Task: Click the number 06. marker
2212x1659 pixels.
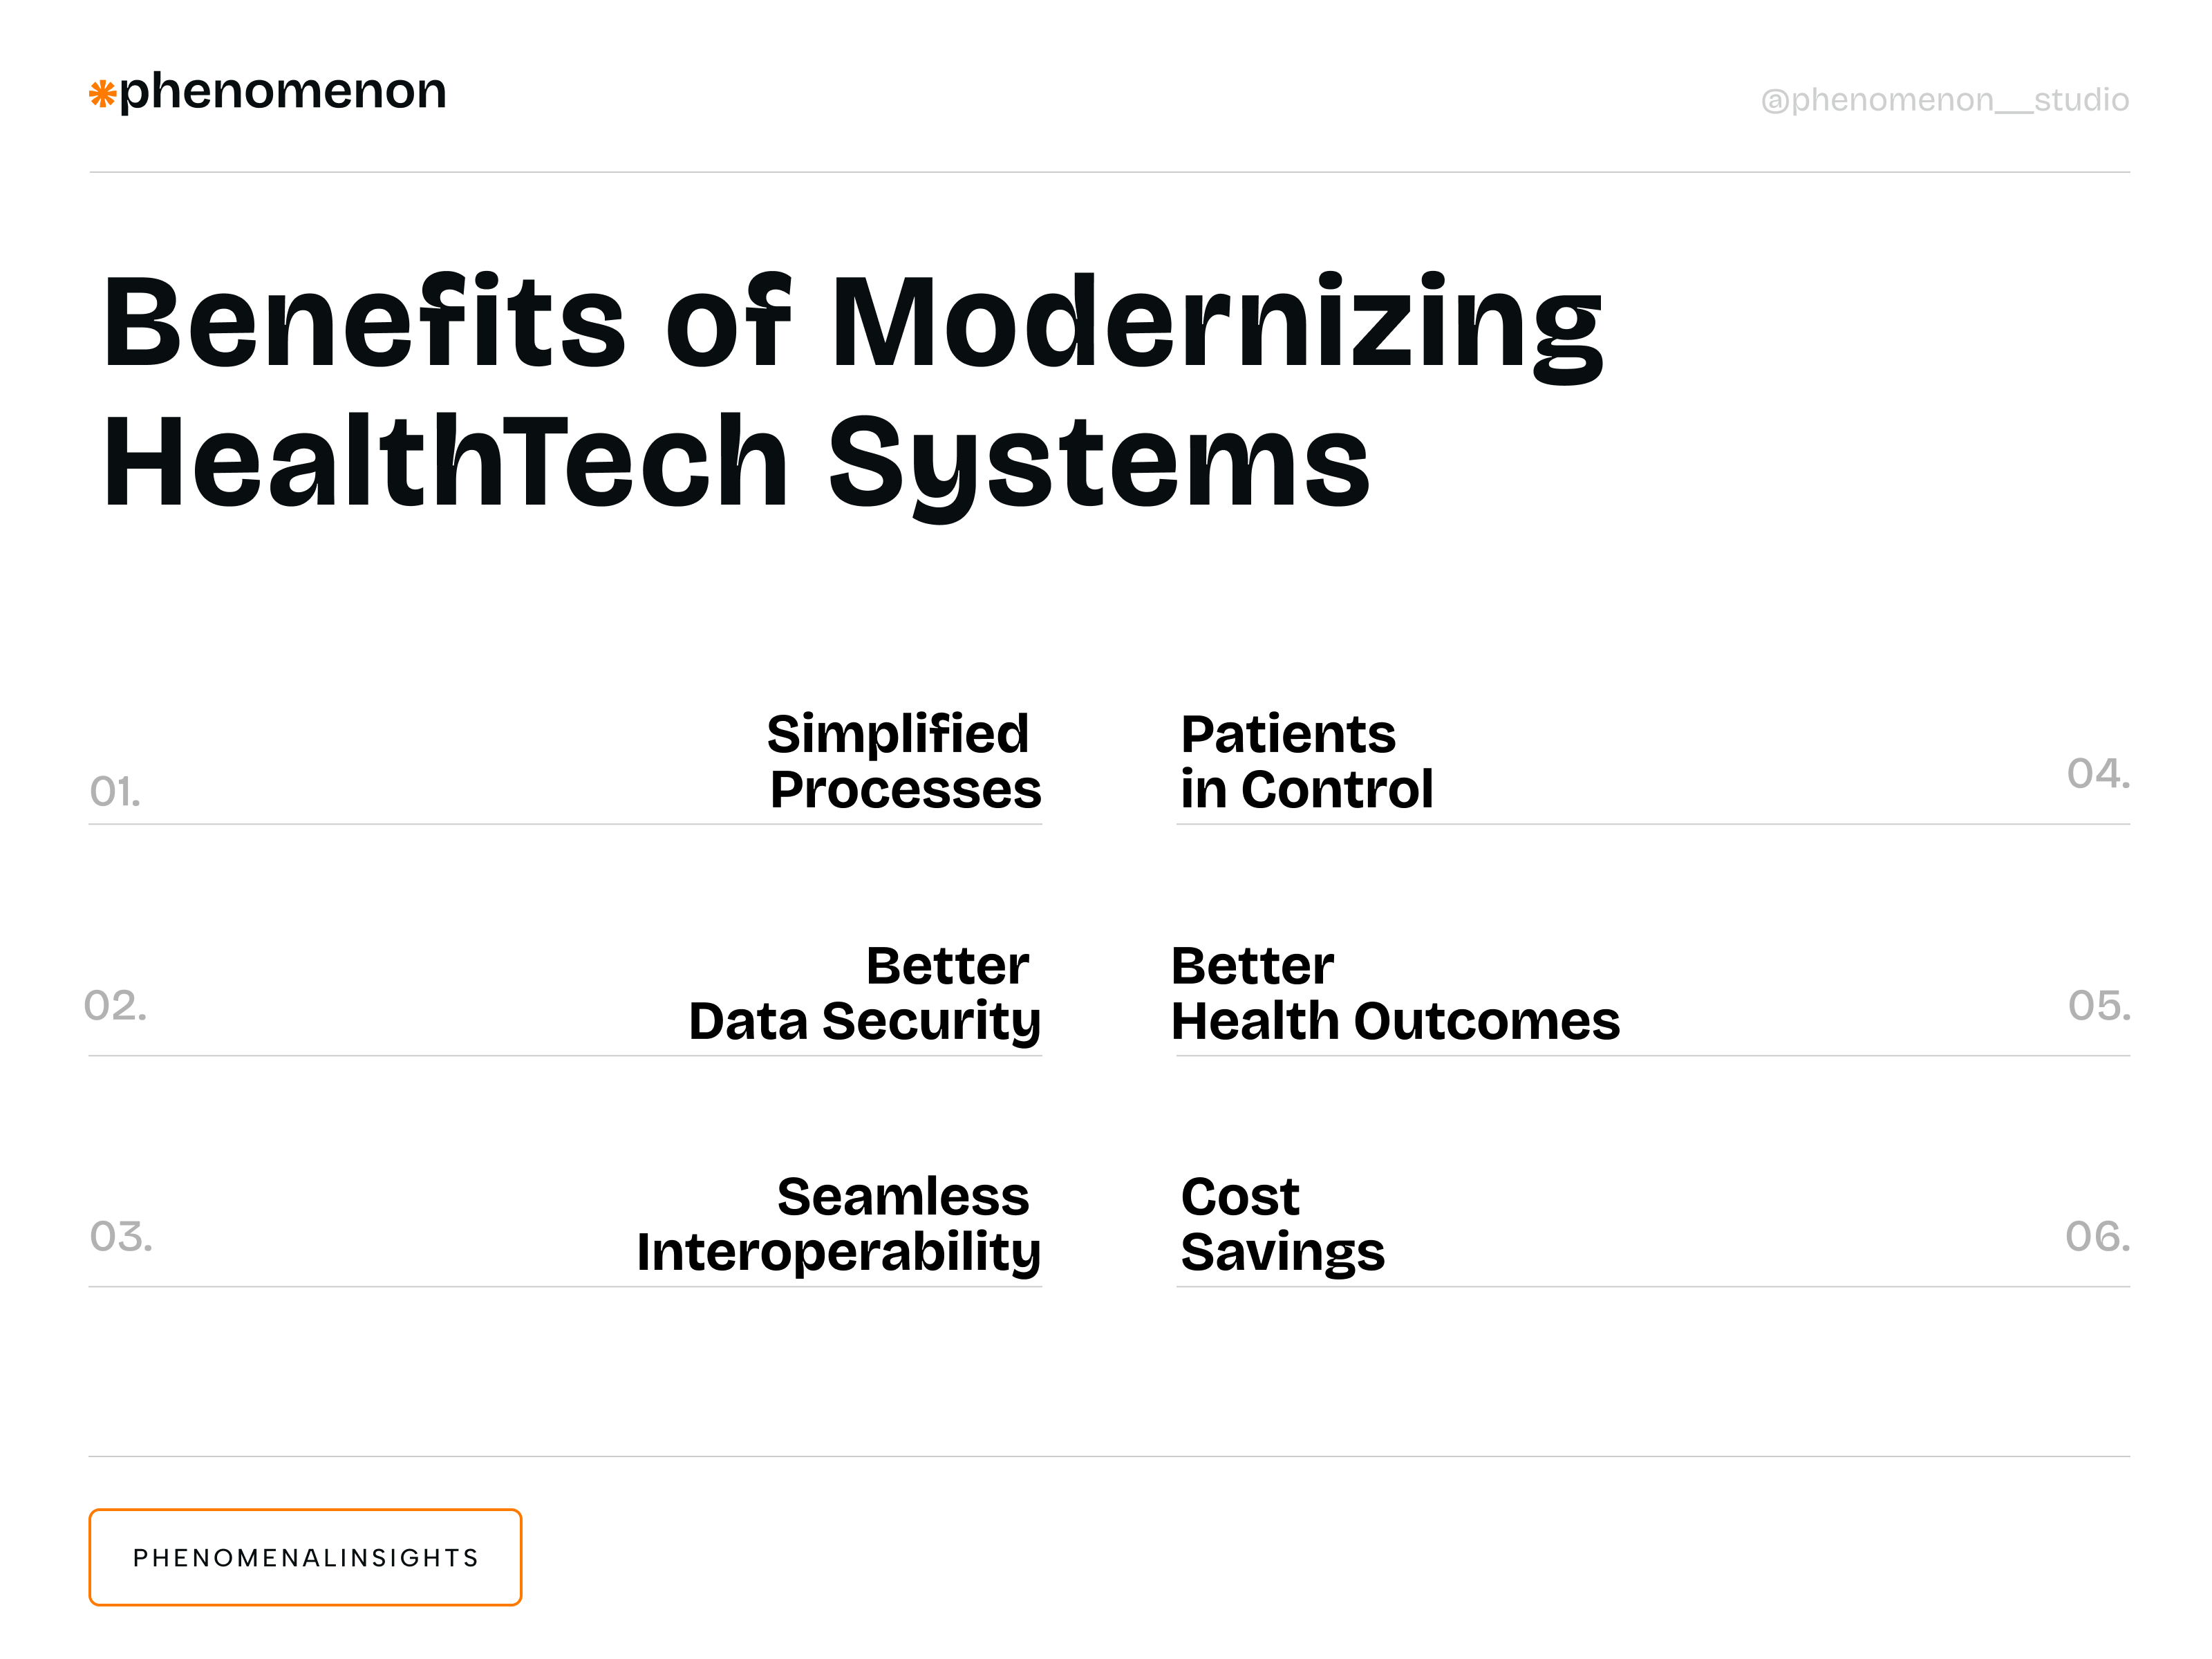Action: pos(2098,1237)
